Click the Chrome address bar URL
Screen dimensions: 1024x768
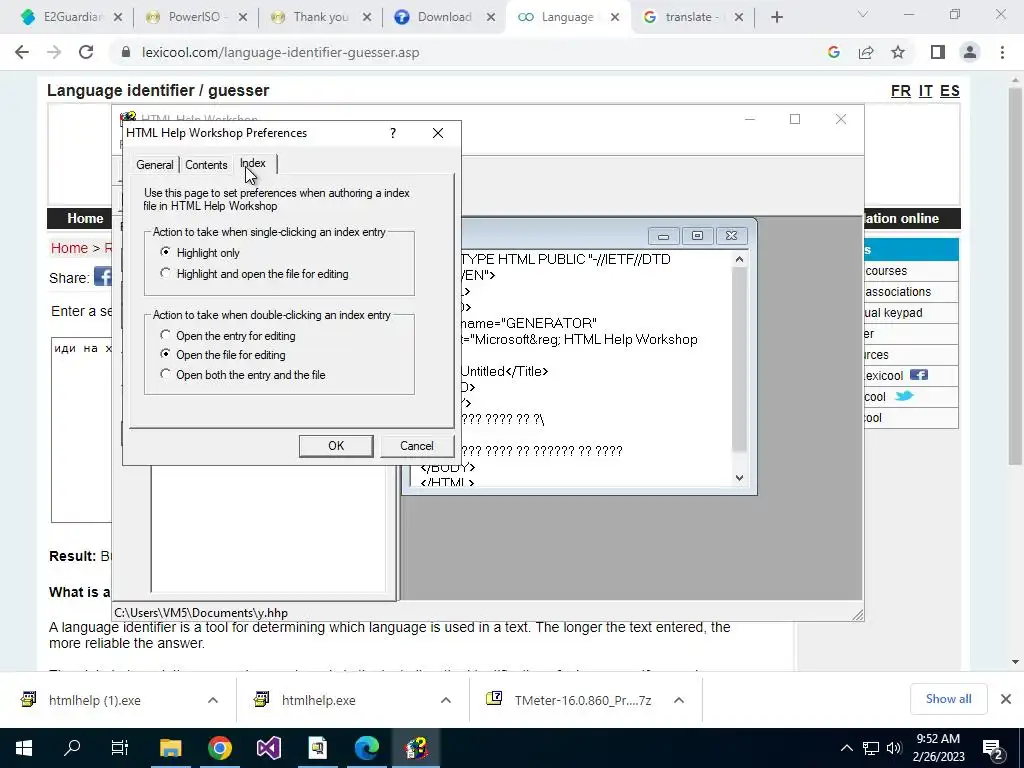click(280, 52)
